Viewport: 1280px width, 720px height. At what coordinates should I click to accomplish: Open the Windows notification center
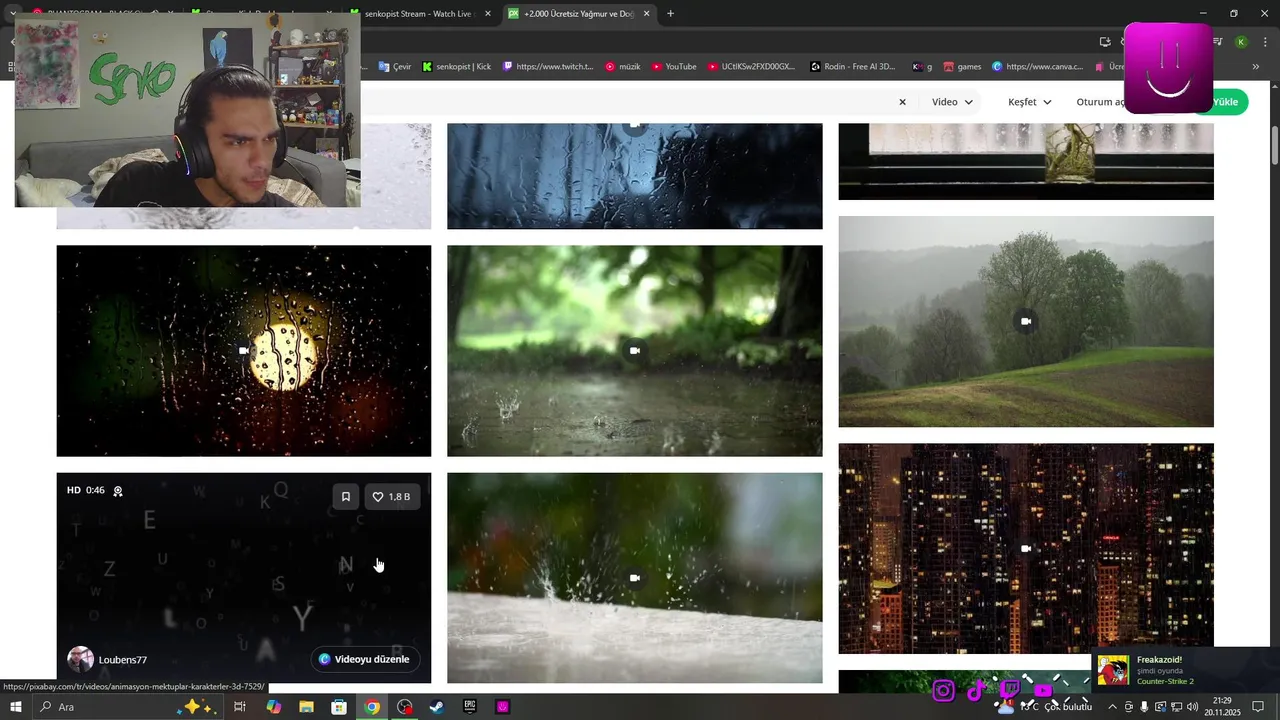1258,707
